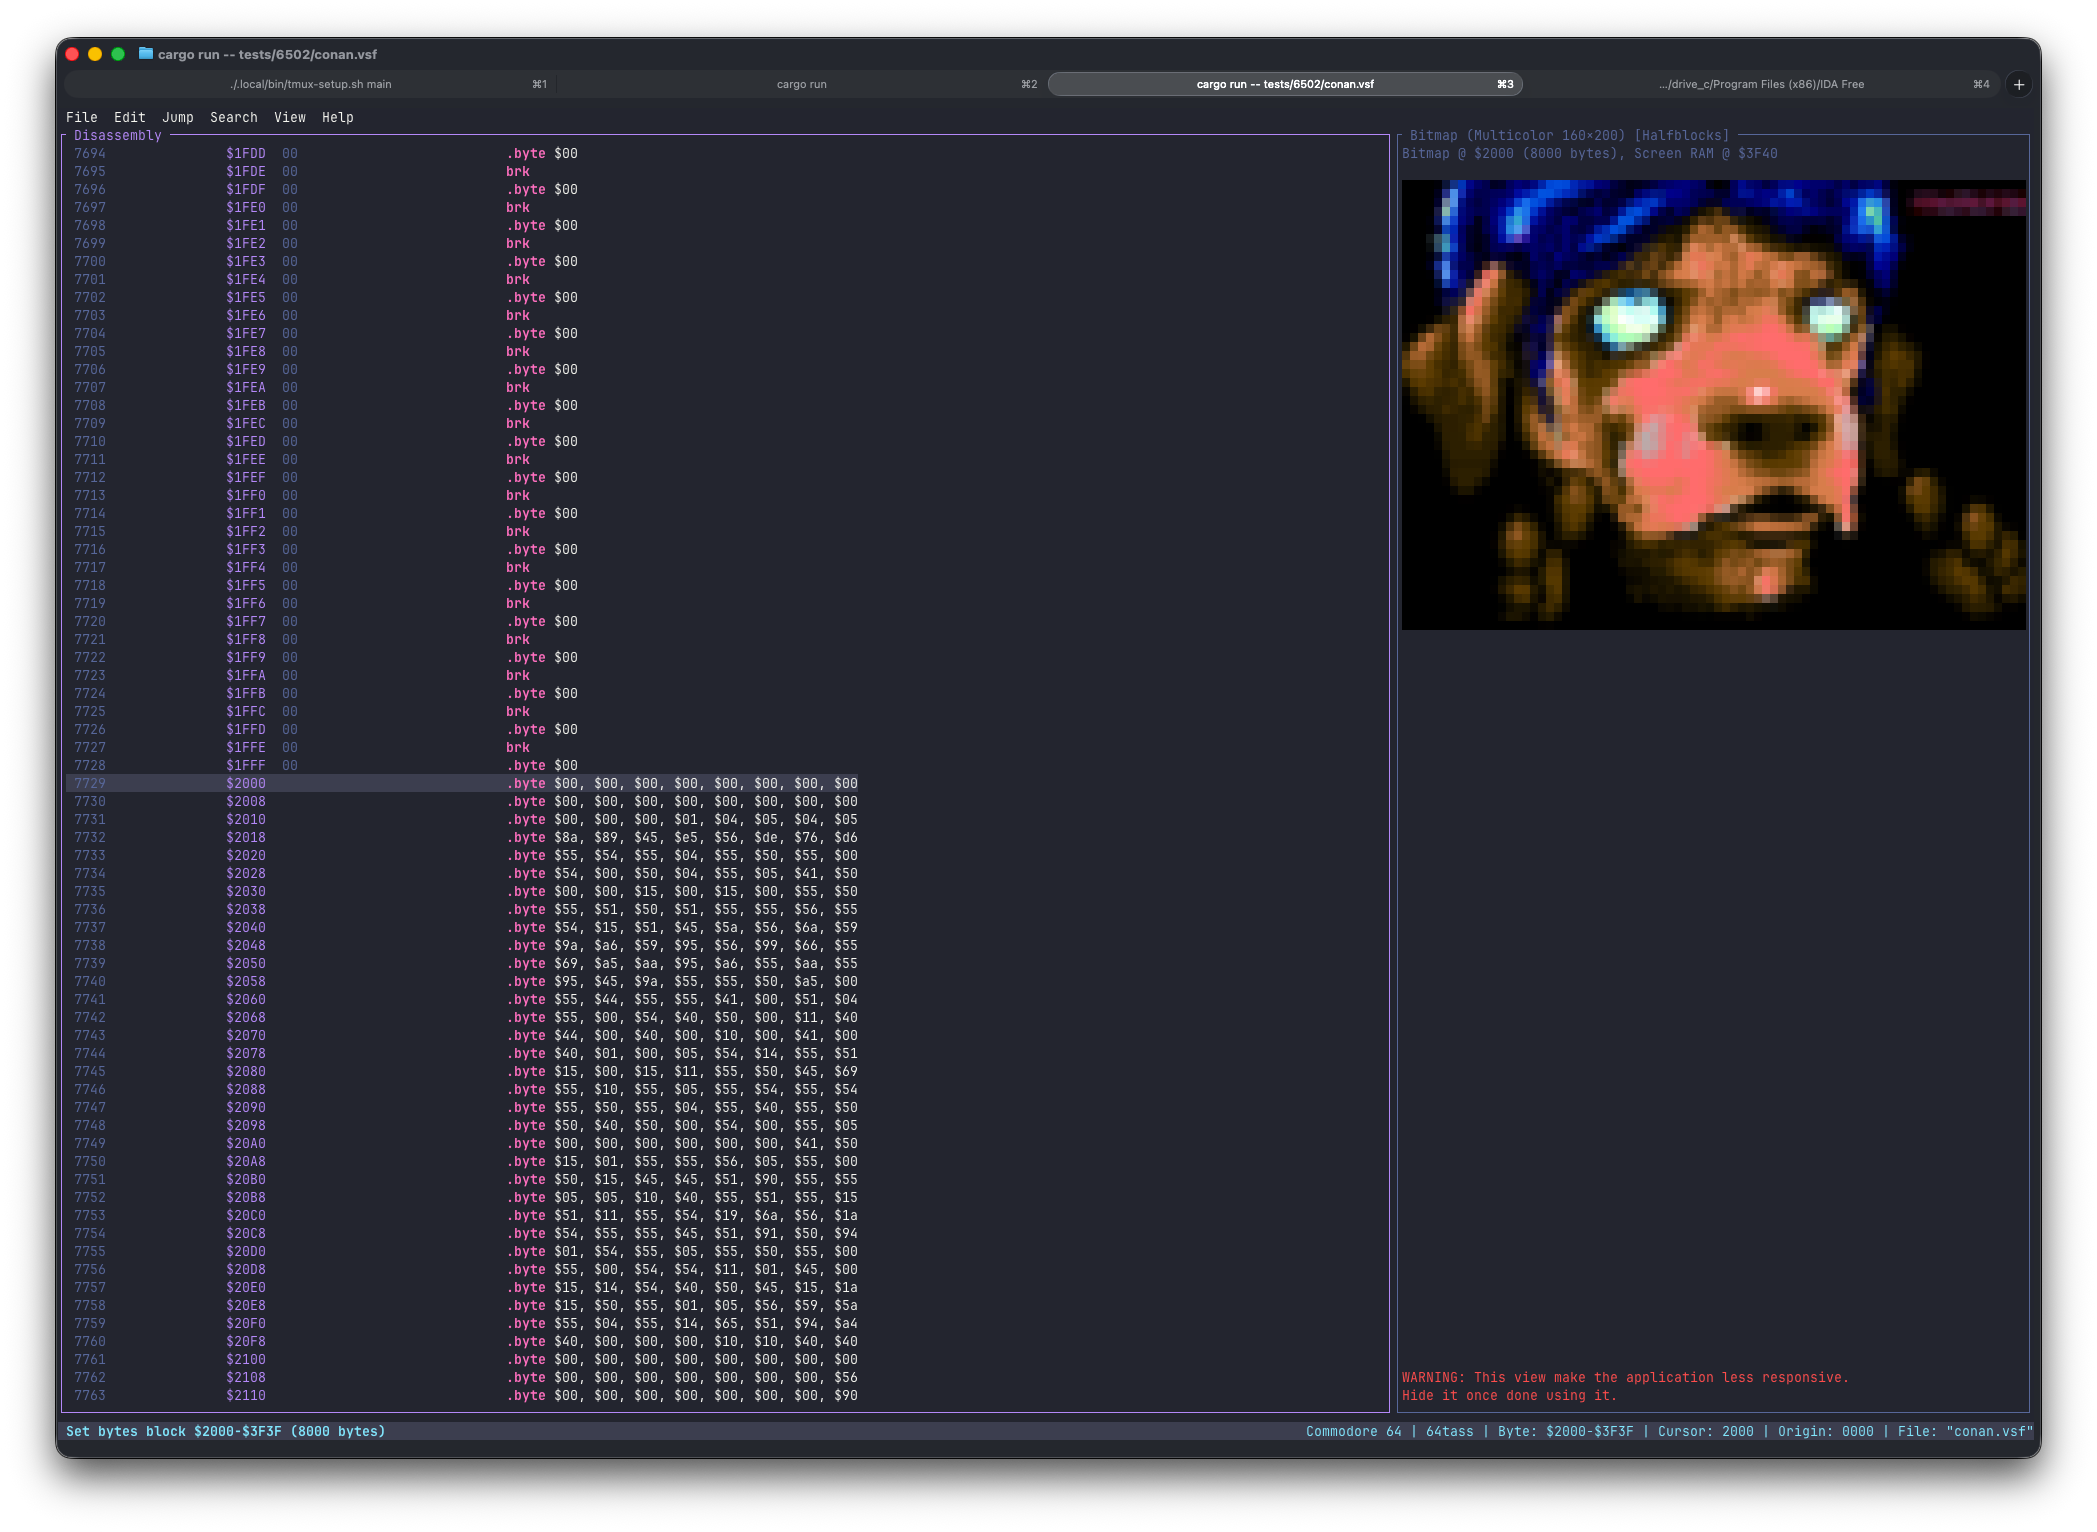This screenshot has height=1532, width=2097.
Task: Click the 64tass assembler status indicator
Action: pyautogui.click(x=1449, y=1431)
